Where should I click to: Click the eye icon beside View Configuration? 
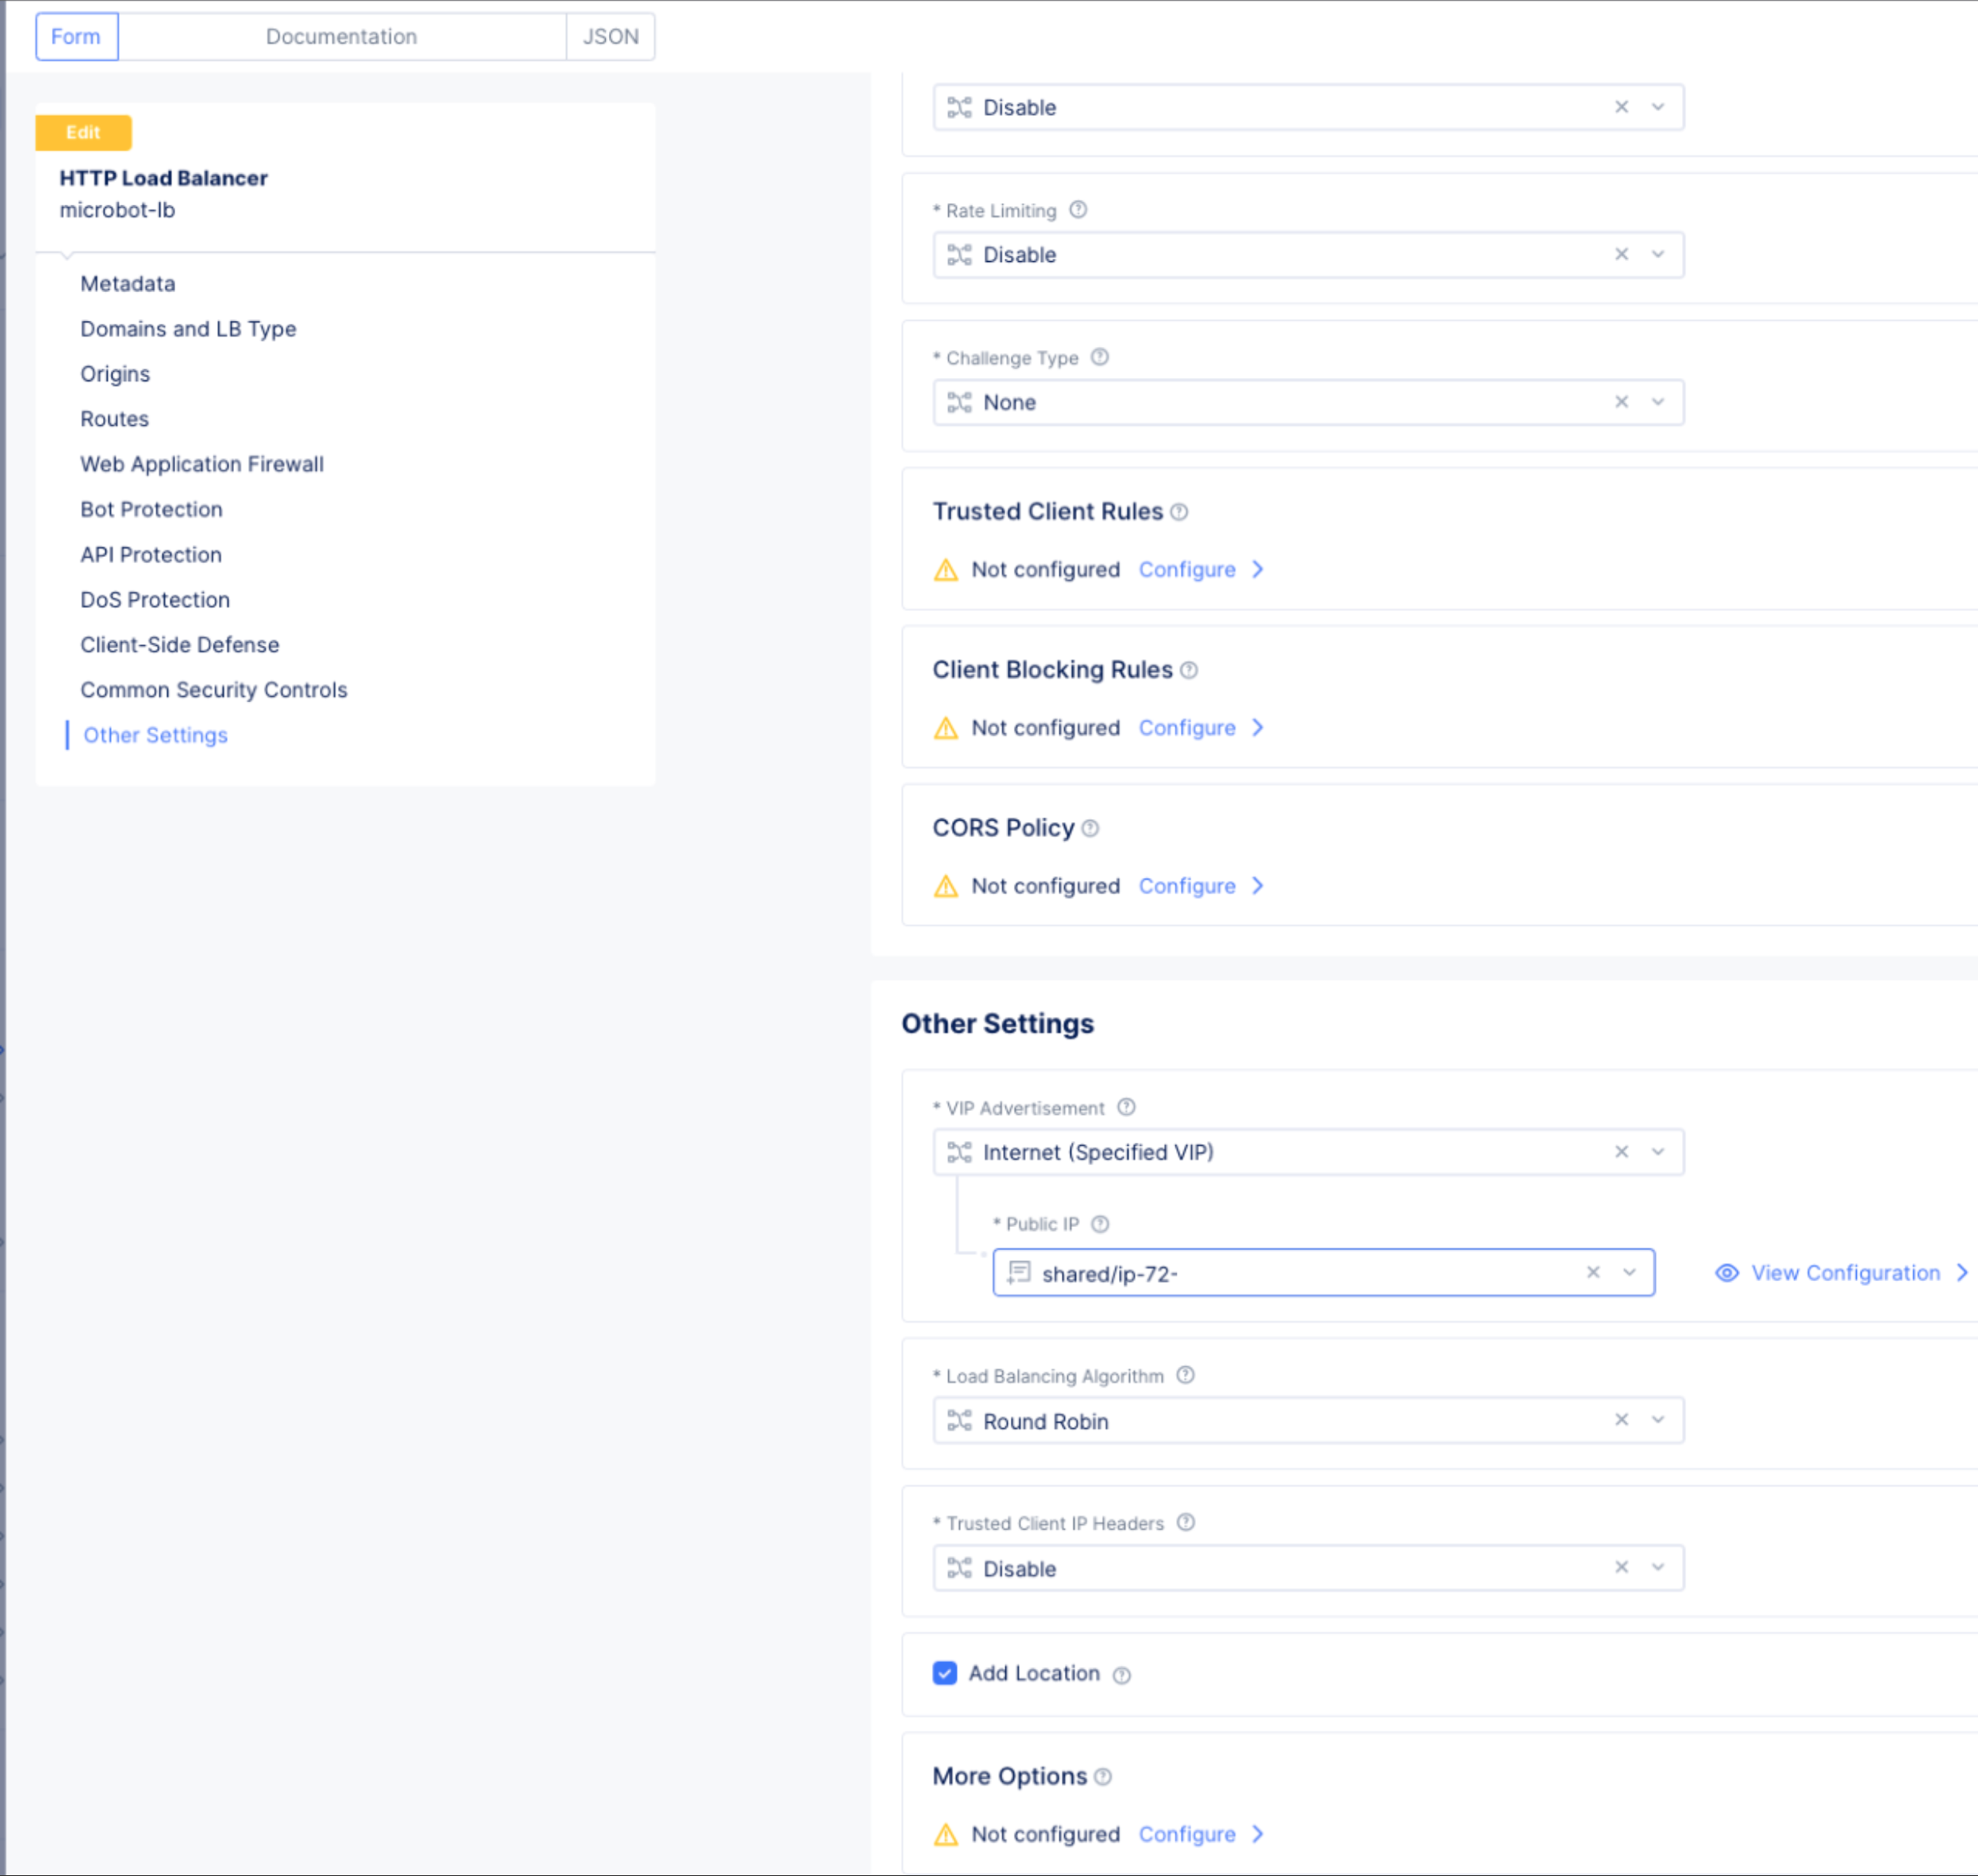point(1726,1272)
